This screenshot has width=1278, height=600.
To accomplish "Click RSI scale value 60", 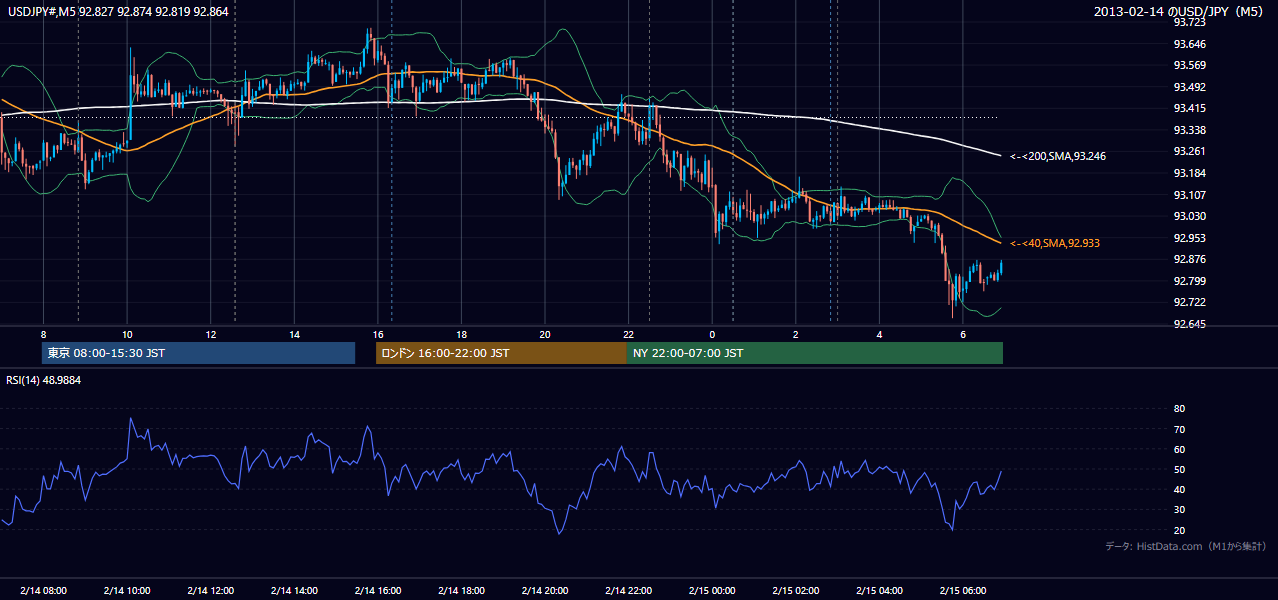I will (1179, 449).
